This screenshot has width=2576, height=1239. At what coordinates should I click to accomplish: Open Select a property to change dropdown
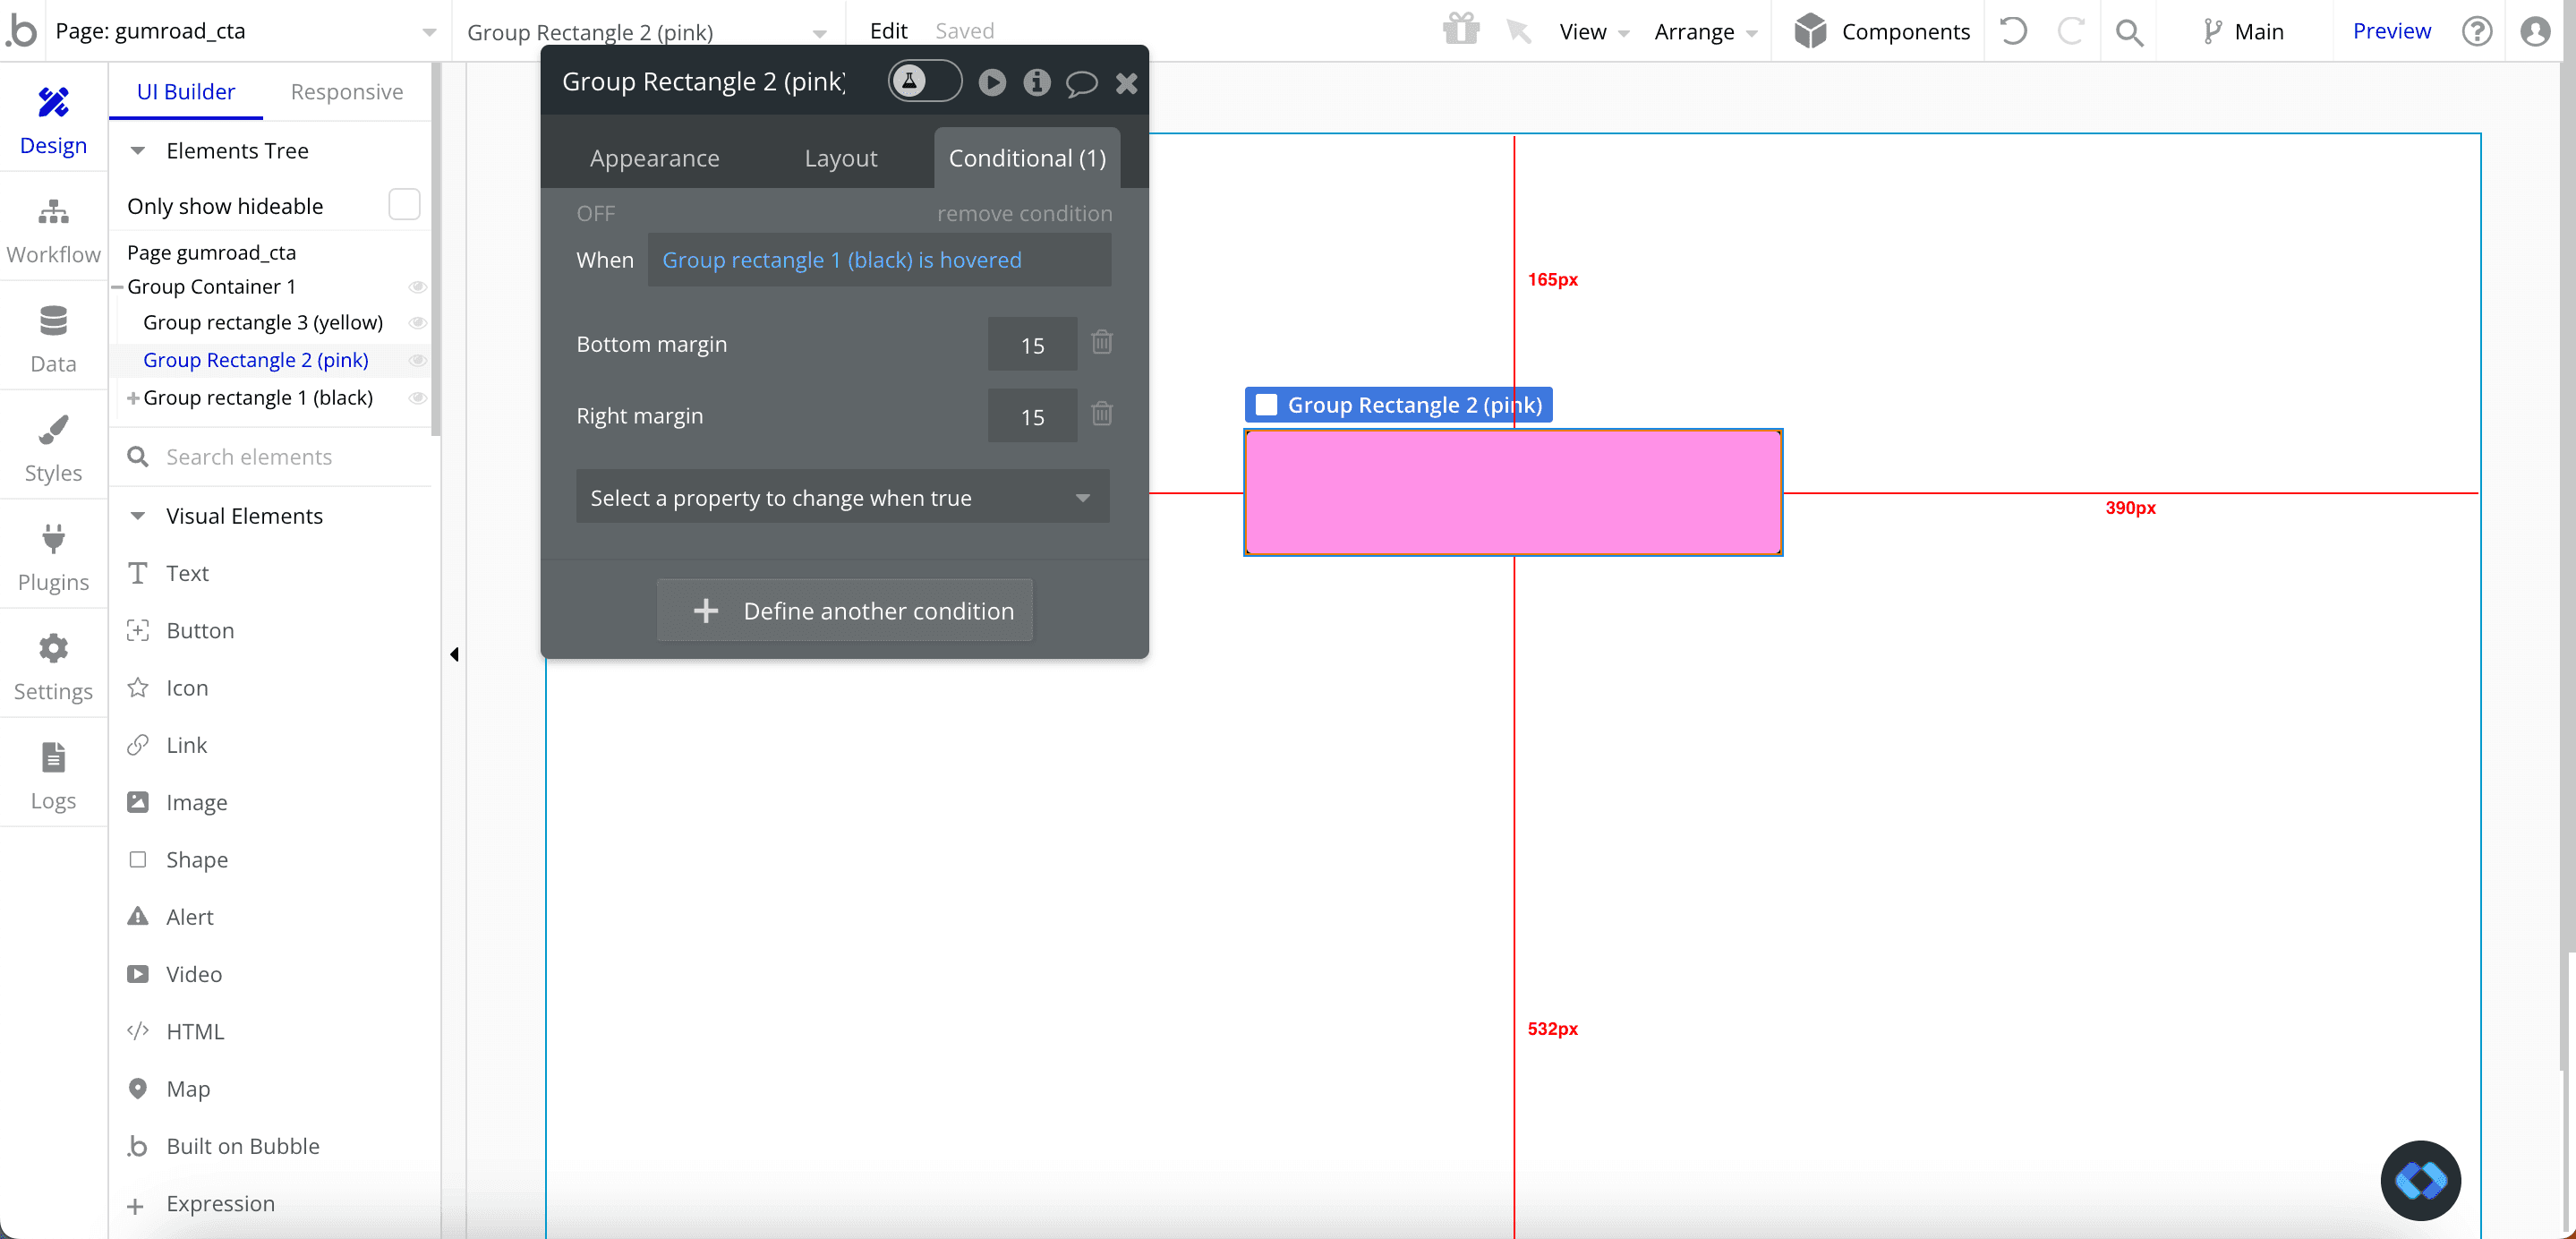842,497
